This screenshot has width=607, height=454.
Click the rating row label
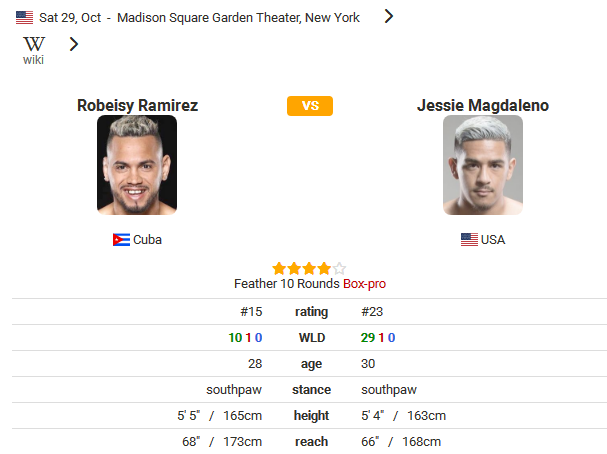(x=311, y=312)
